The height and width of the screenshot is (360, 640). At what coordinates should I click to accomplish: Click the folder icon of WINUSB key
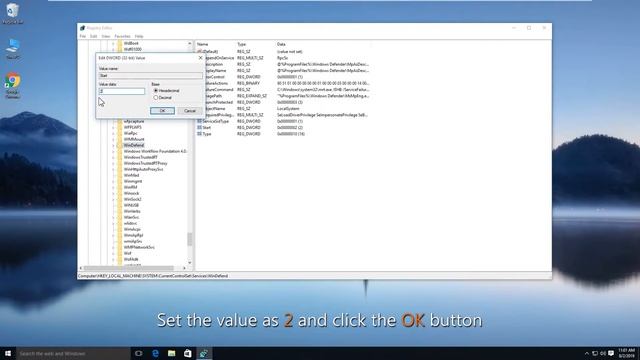tap(120, 205)
